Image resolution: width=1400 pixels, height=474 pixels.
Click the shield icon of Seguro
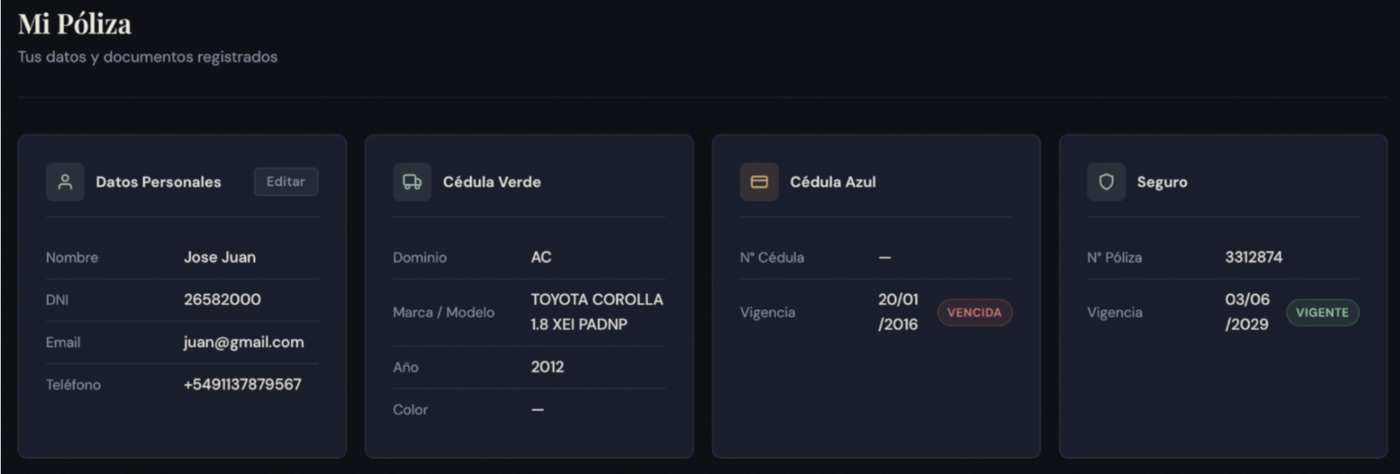click(1106, 182)
